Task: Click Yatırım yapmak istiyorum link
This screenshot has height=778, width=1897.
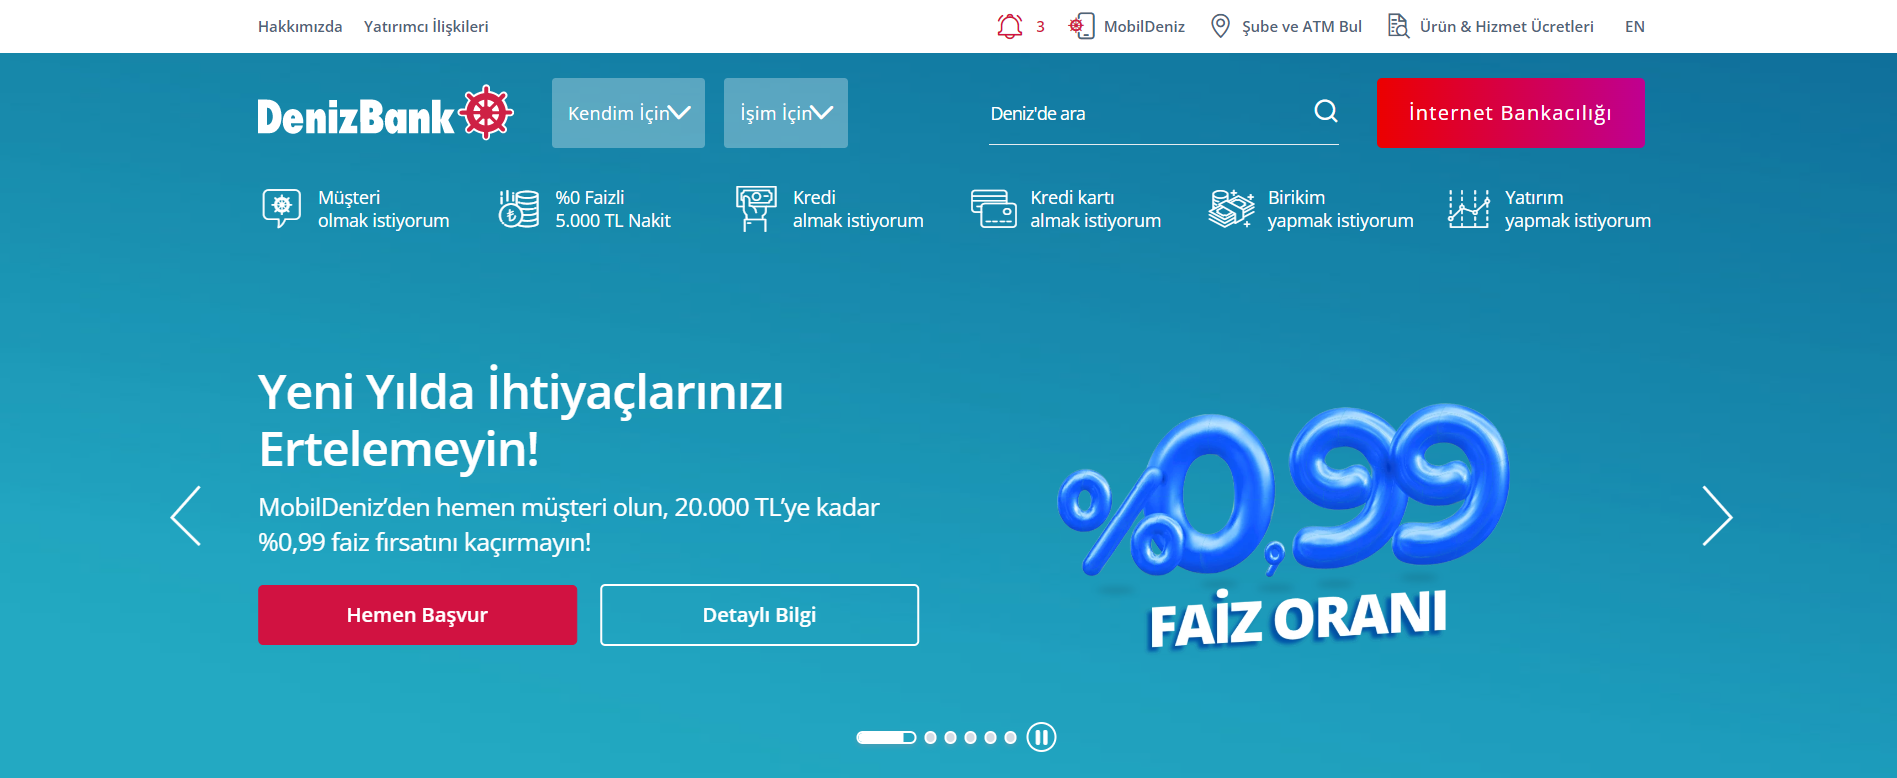Action: tap(1578, 209)
